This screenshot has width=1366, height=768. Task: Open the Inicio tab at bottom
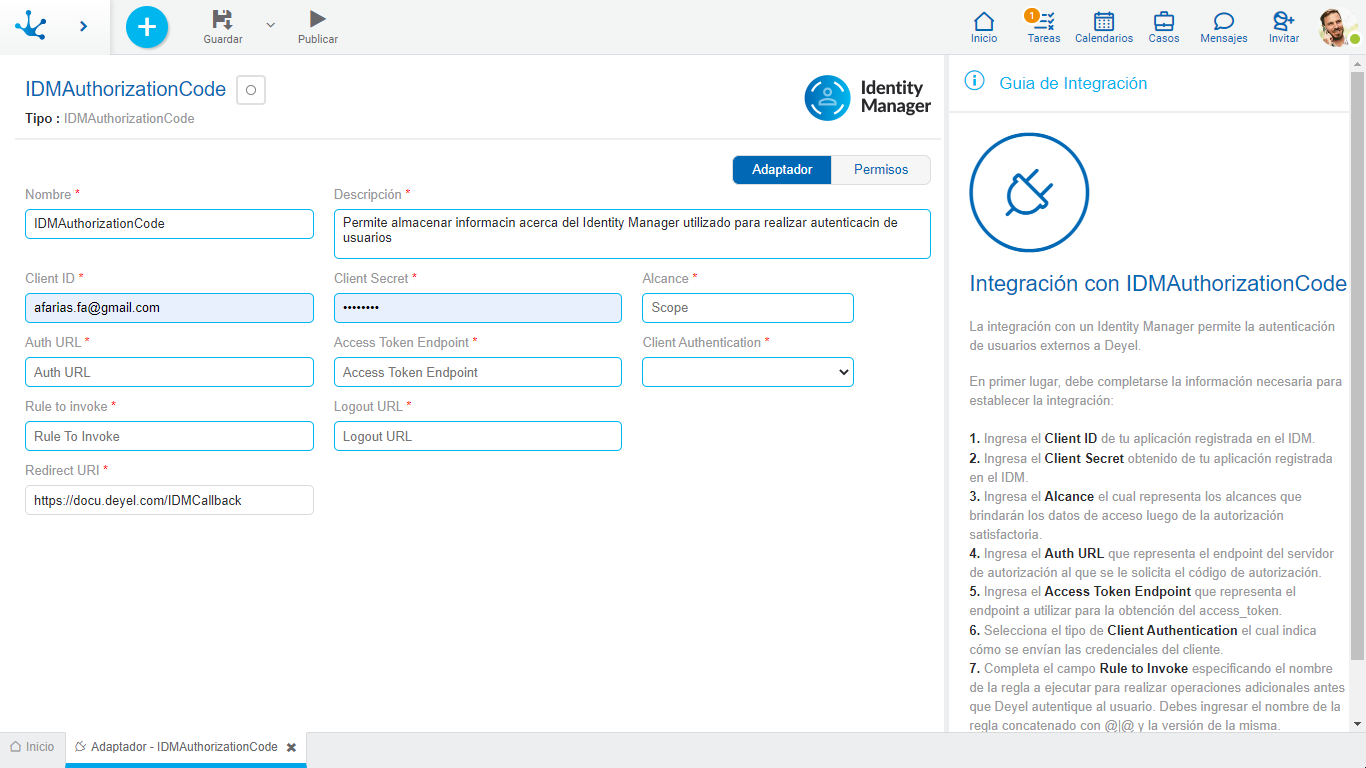[x=32, y=747]
